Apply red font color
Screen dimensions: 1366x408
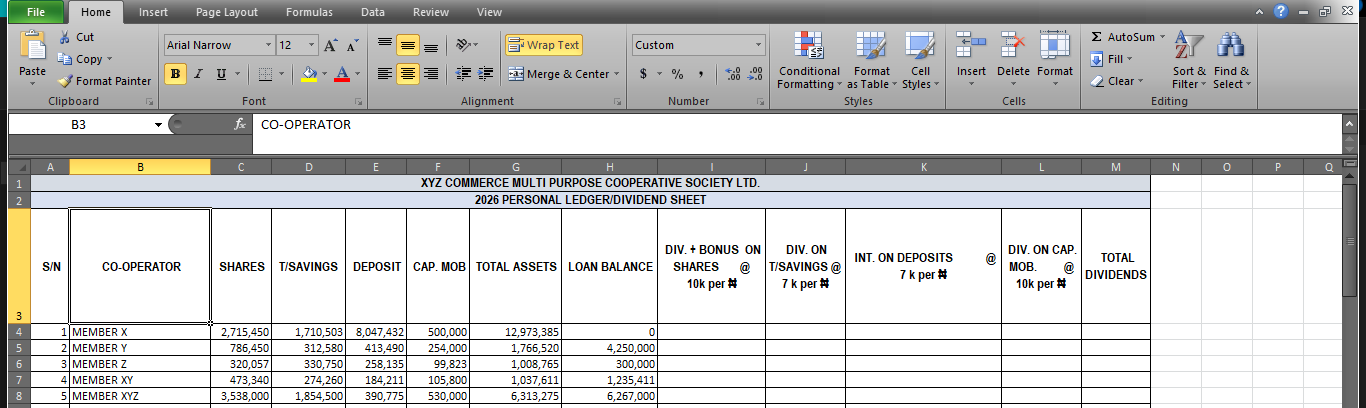tap(342, 74)
